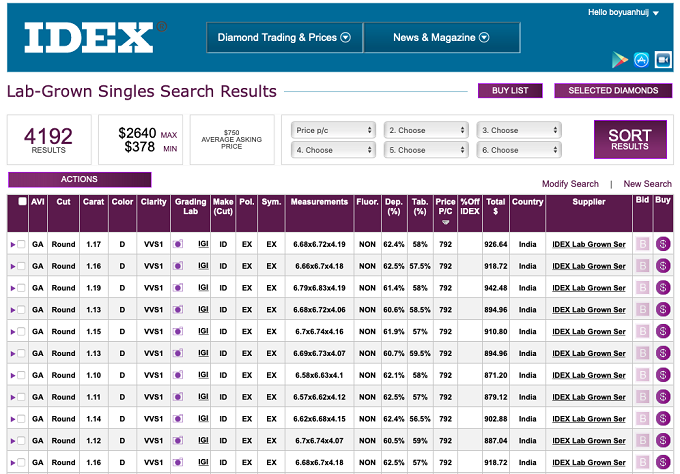Open the News & Magazine menu

click(441, 38)
